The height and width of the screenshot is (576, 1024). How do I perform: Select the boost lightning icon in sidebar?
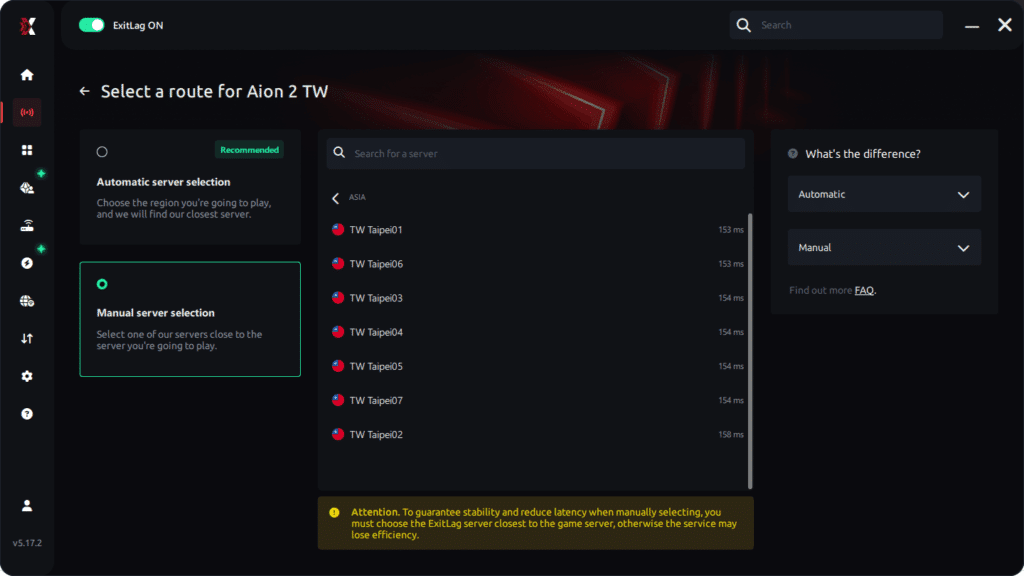26,261
